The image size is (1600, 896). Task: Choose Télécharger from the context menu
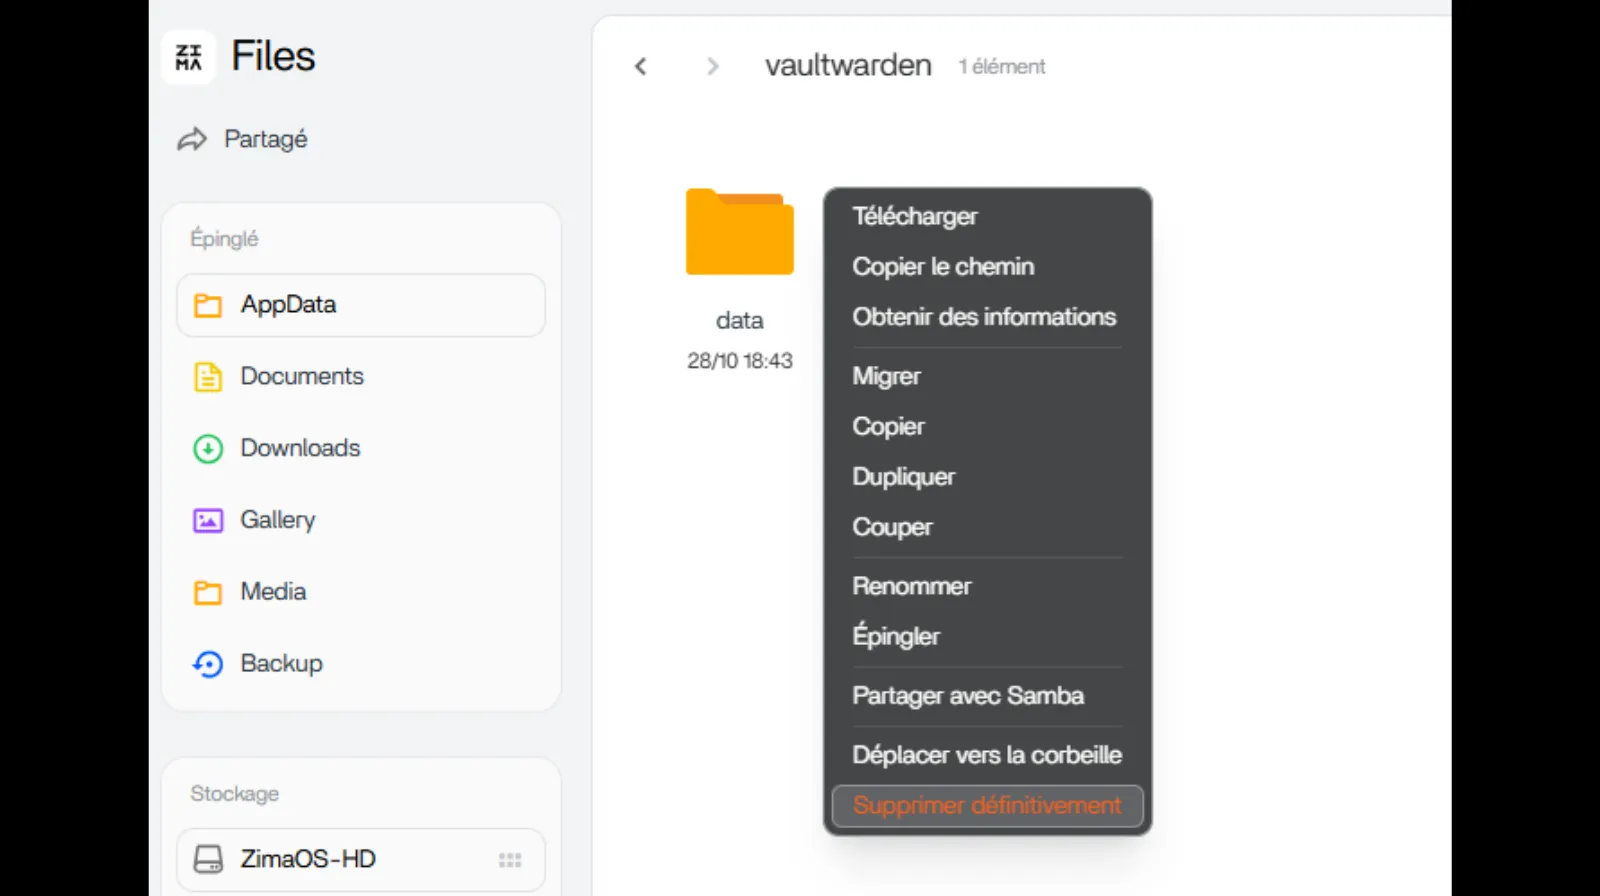click(914, 217)
